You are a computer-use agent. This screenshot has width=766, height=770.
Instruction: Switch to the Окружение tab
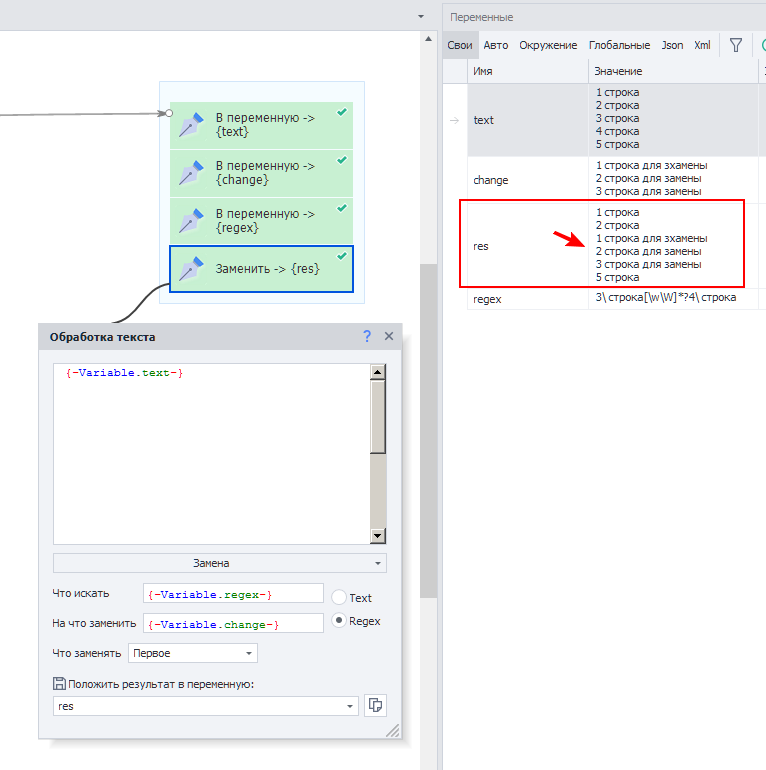tap(548, 45)
